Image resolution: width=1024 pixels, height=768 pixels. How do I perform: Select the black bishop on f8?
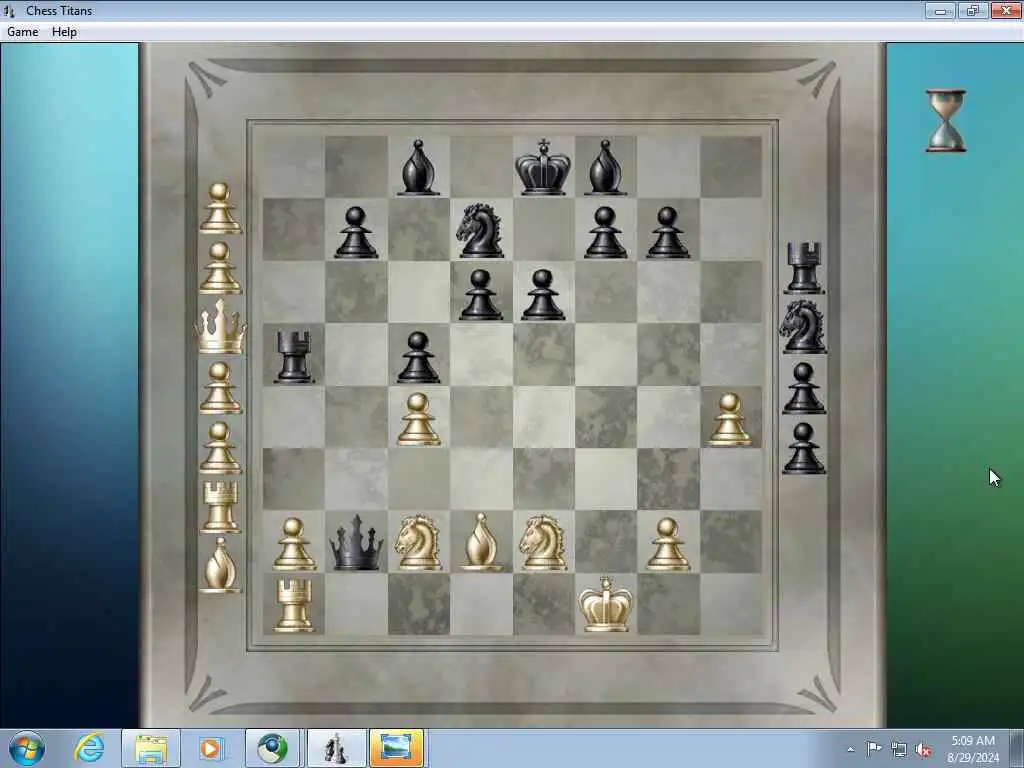(605, 167)
